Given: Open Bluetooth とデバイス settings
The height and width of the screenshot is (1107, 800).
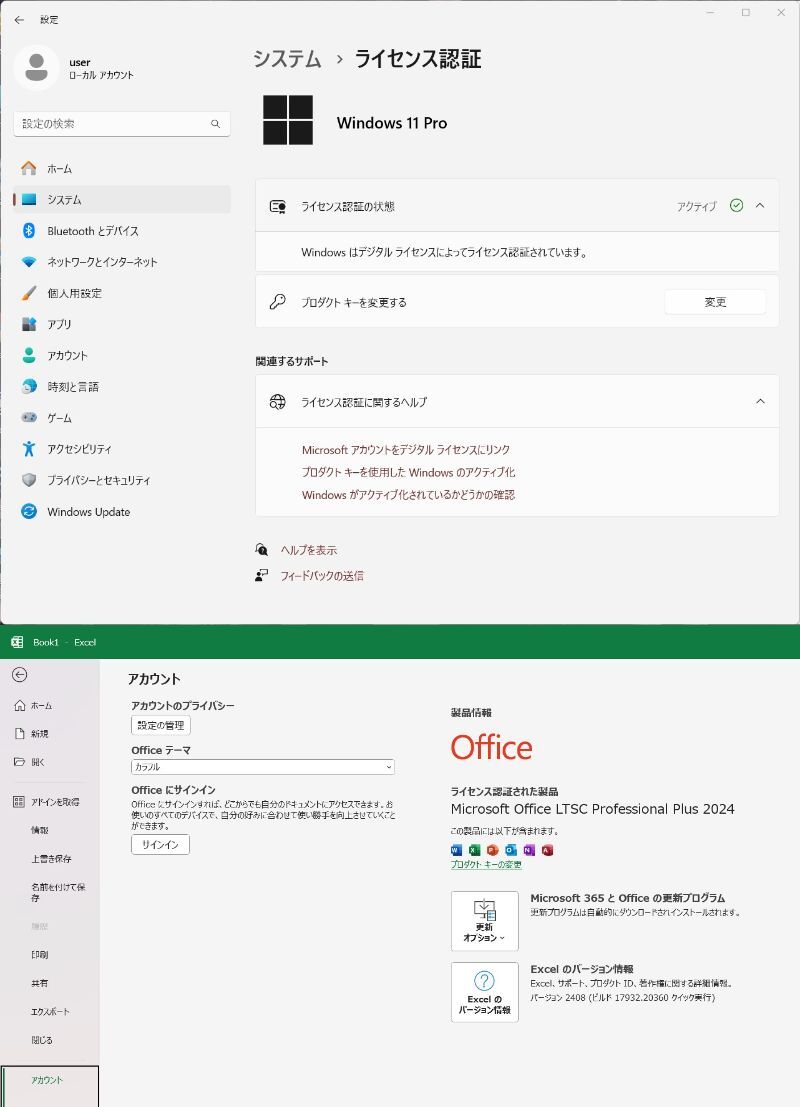Looking at the screenshot, I should pyautogui.click(x=121, y=231).
